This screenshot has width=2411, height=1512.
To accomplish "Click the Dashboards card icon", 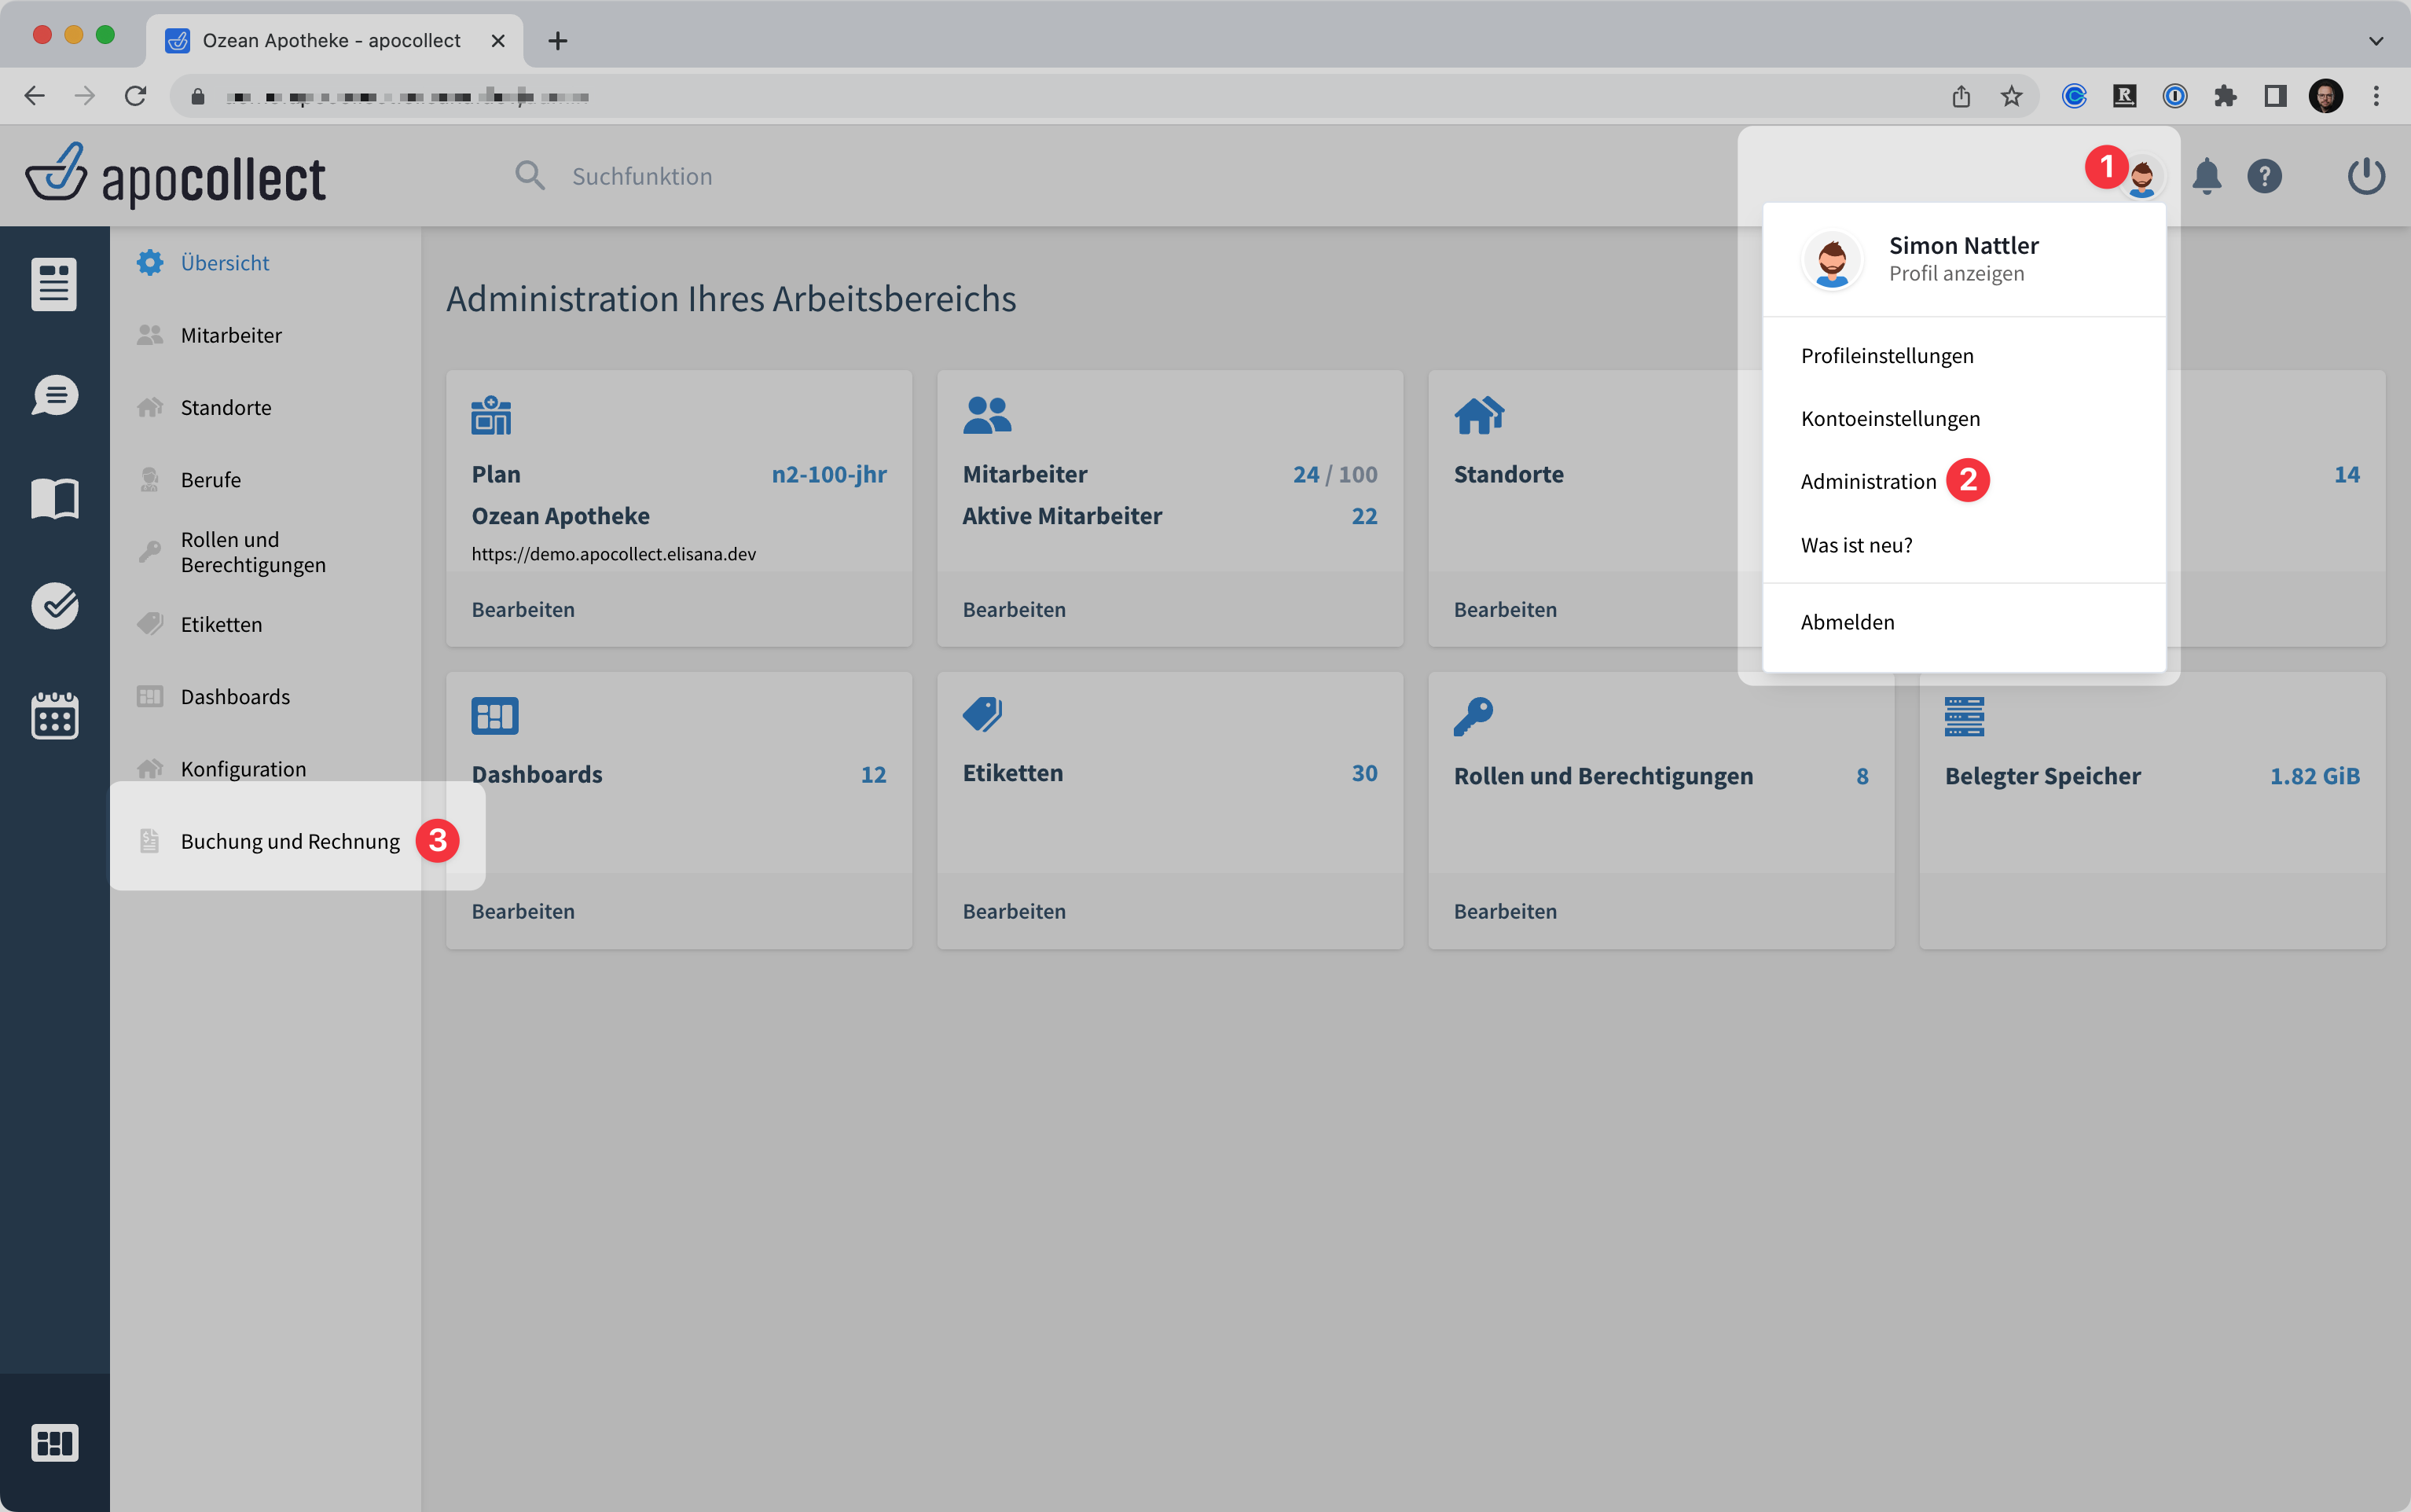I will [495, 716].
